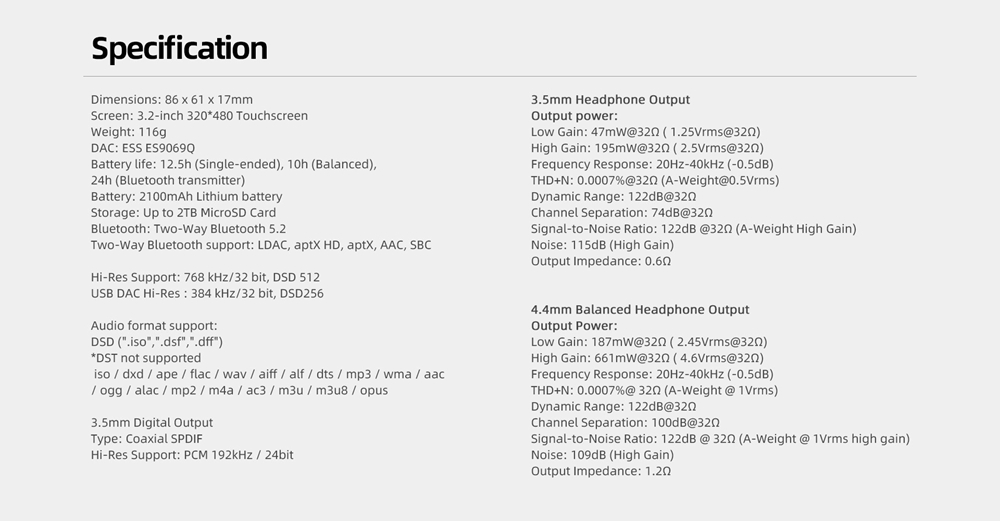Click the Battery: 2100mAh Lithium battery line
1000x521 pixels.
[186, 197]
